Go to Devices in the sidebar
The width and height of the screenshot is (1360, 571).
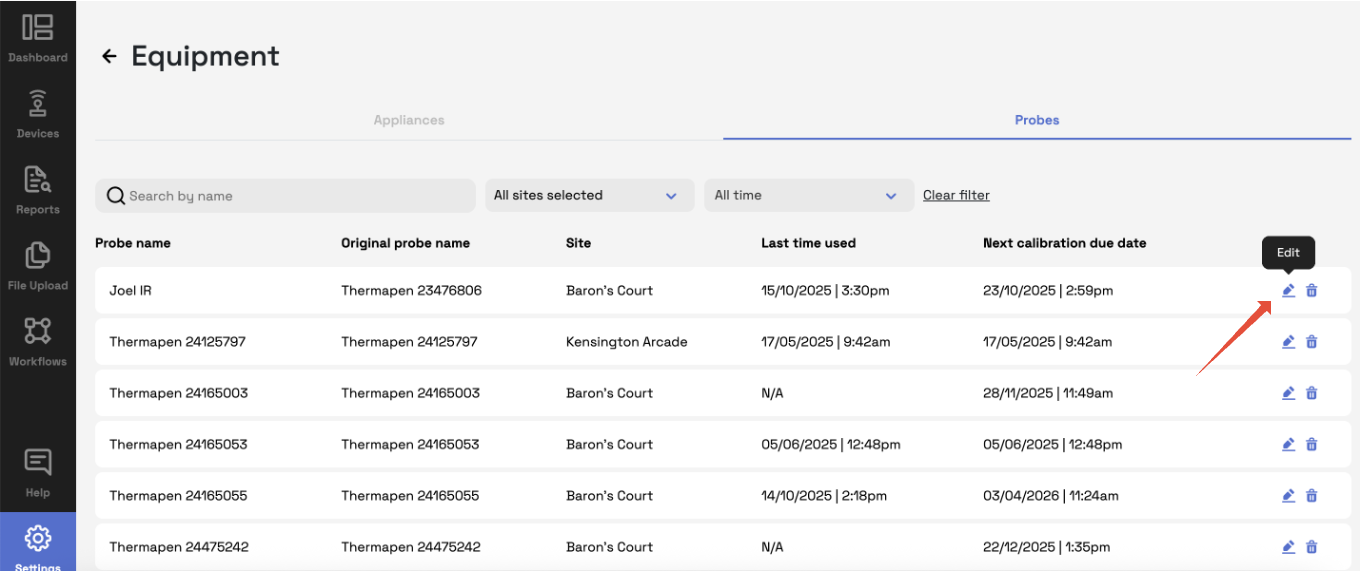pyautogui.click(x=38, y=114)
